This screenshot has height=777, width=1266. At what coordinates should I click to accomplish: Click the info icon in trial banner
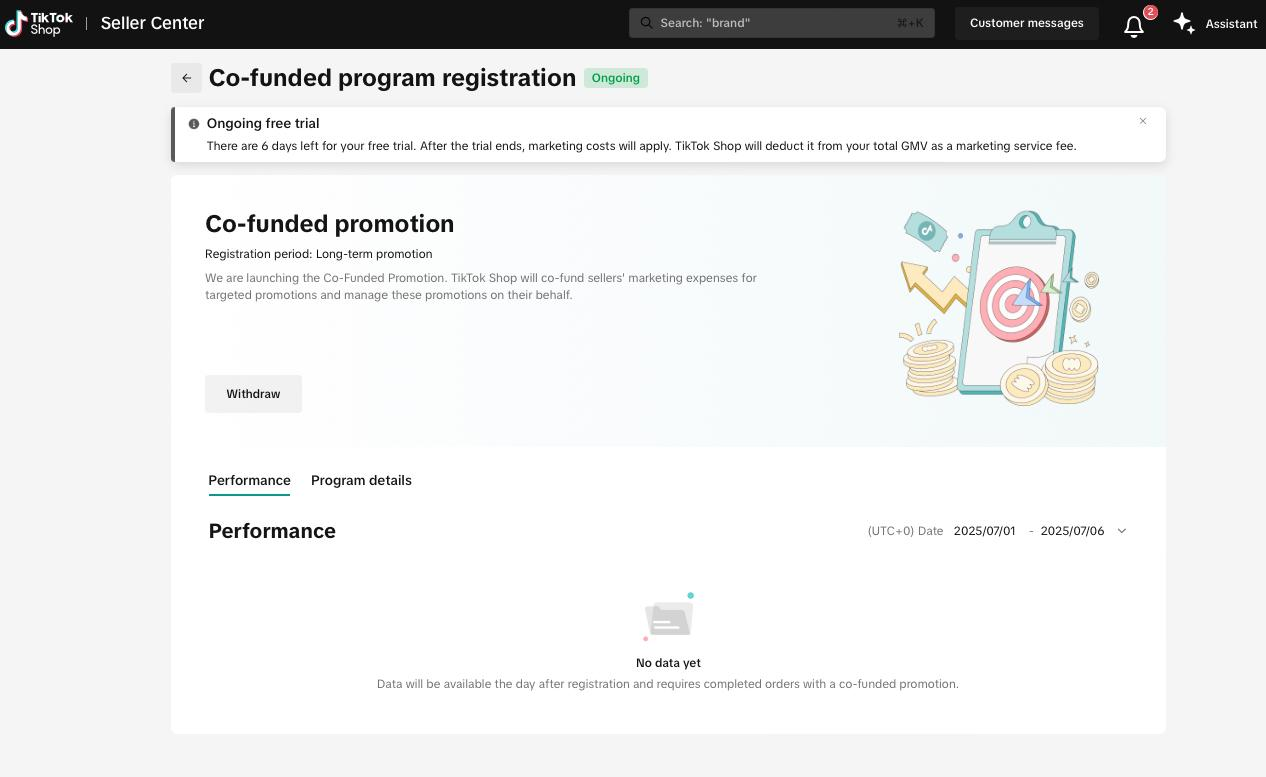(x=194, y=124)
